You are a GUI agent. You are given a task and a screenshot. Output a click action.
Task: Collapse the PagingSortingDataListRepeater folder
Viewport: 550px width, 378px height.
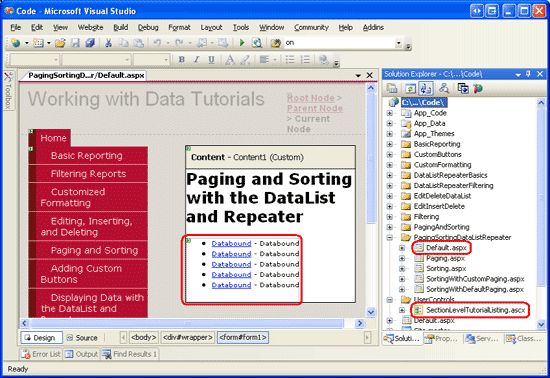[390, 237]
